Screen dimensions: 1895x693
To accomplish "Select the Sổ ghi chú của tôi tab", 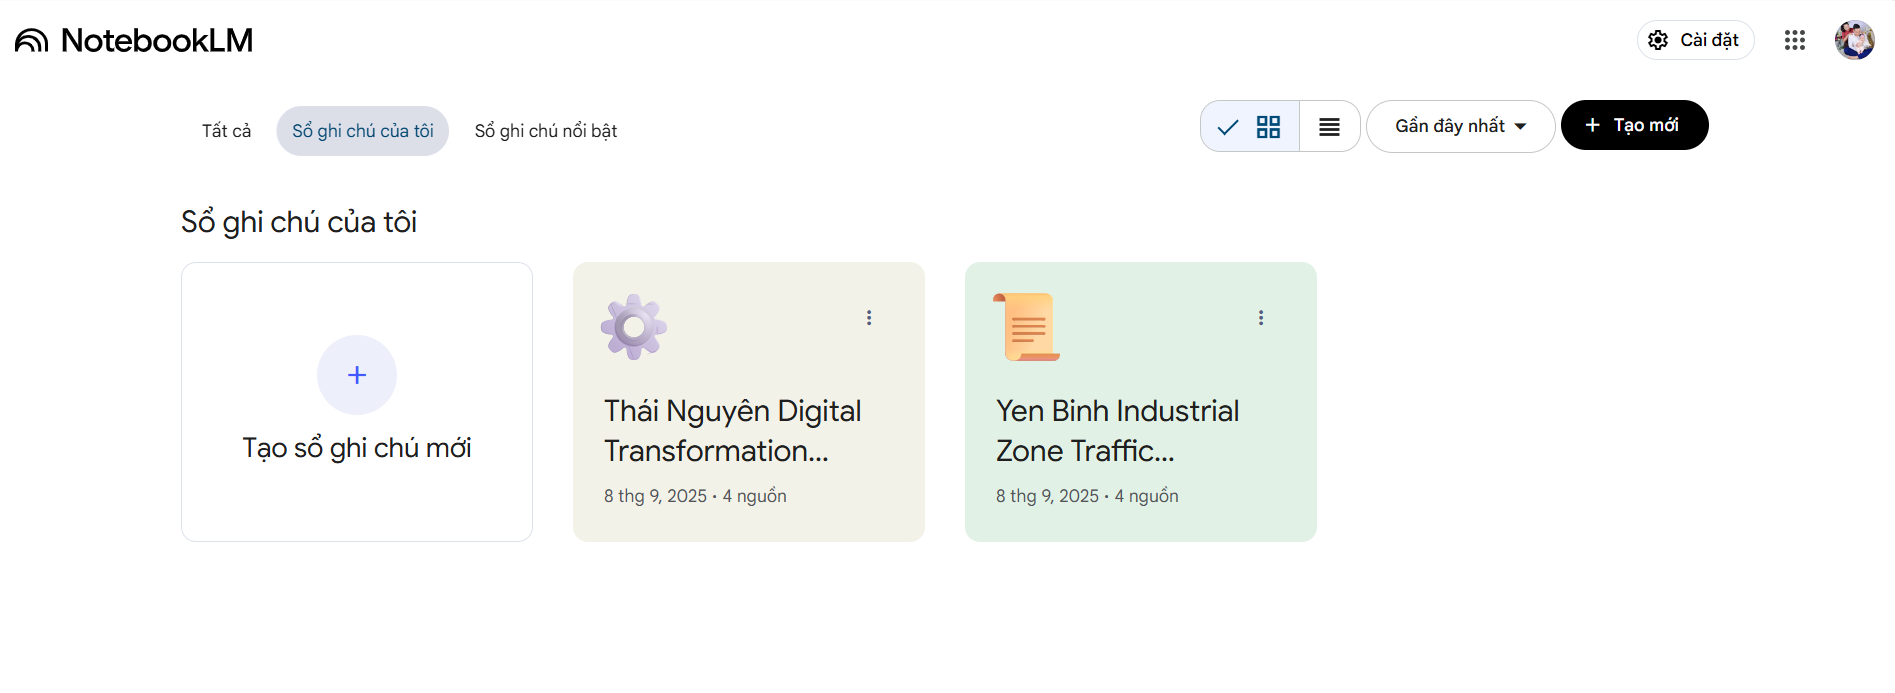I will click(x=363, y=131).
